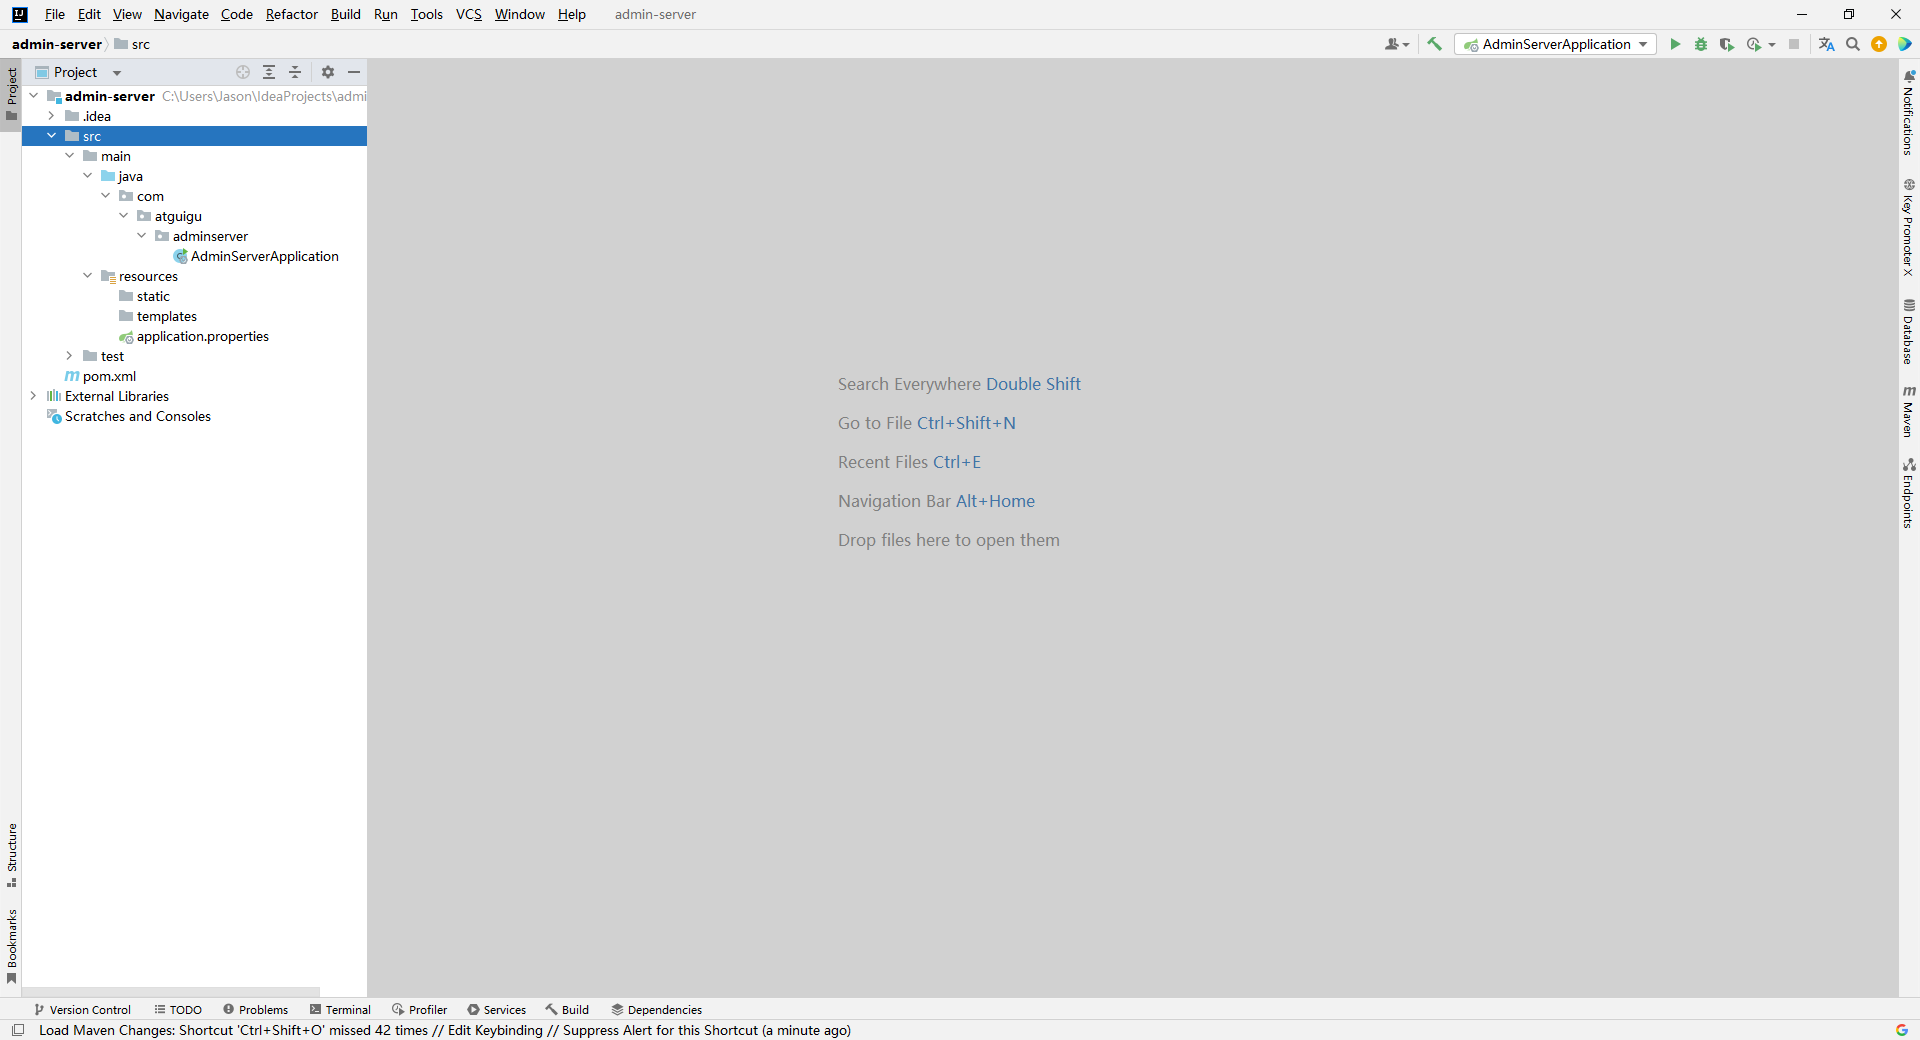Build project using the hammer icon

(x=1434, y=44)
